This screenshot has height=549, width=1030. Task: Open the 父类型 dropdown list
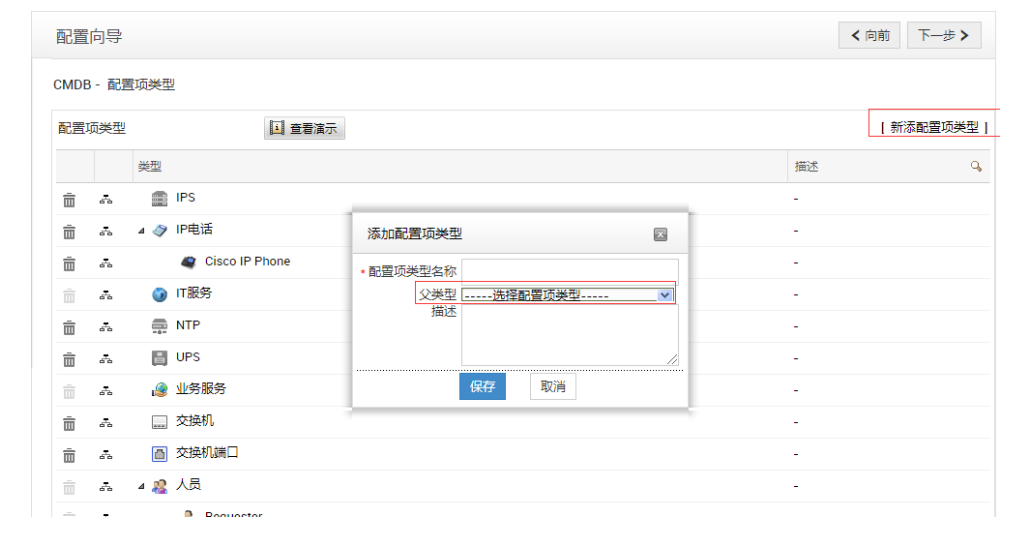tap(665, 295)
